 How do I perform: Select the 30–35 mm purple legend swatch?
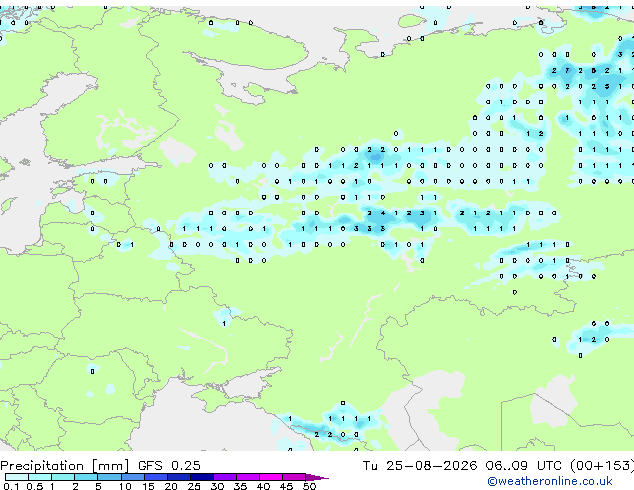coord(224,477)
